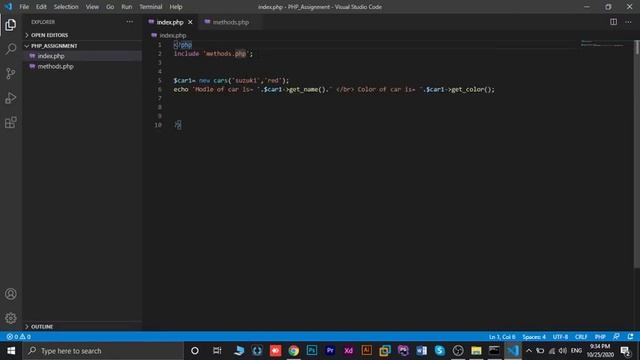This screenshot has height=360, width=640.
Task: Open the Go menu
Action: pyautogui.click(x=110, y=7)
